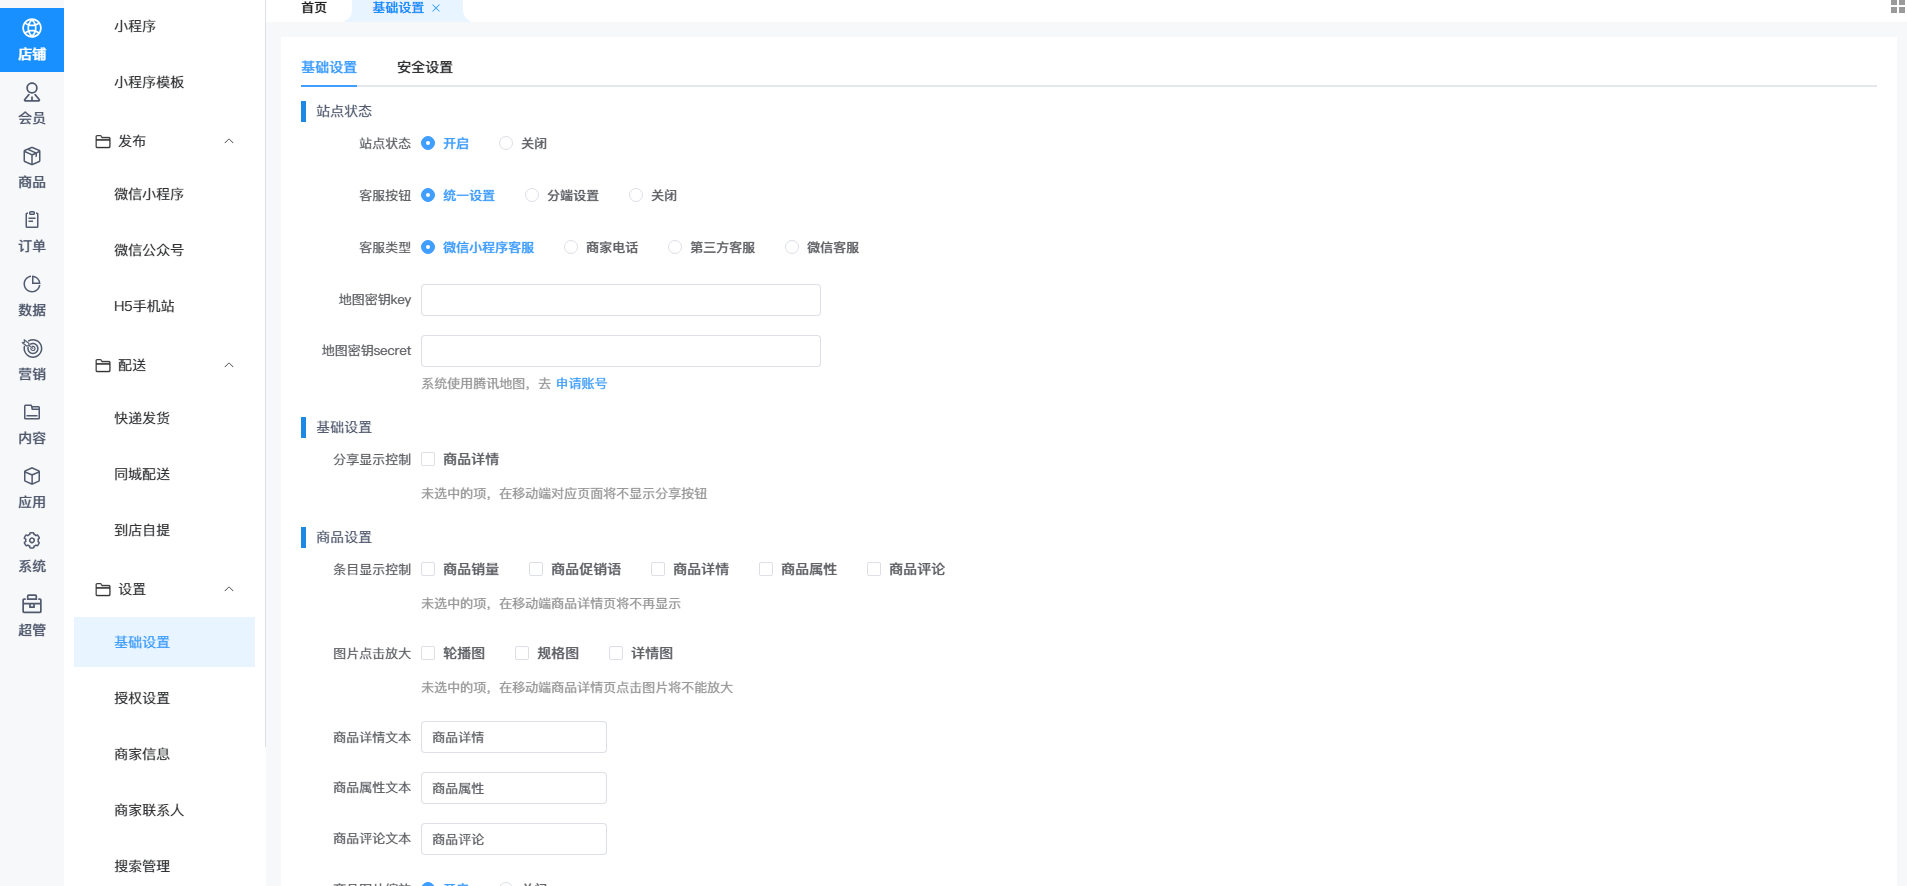Viewport: 1907px width, 886px height.
Task: Edit the 商品属性文本 field
Action: coord(514,788)
